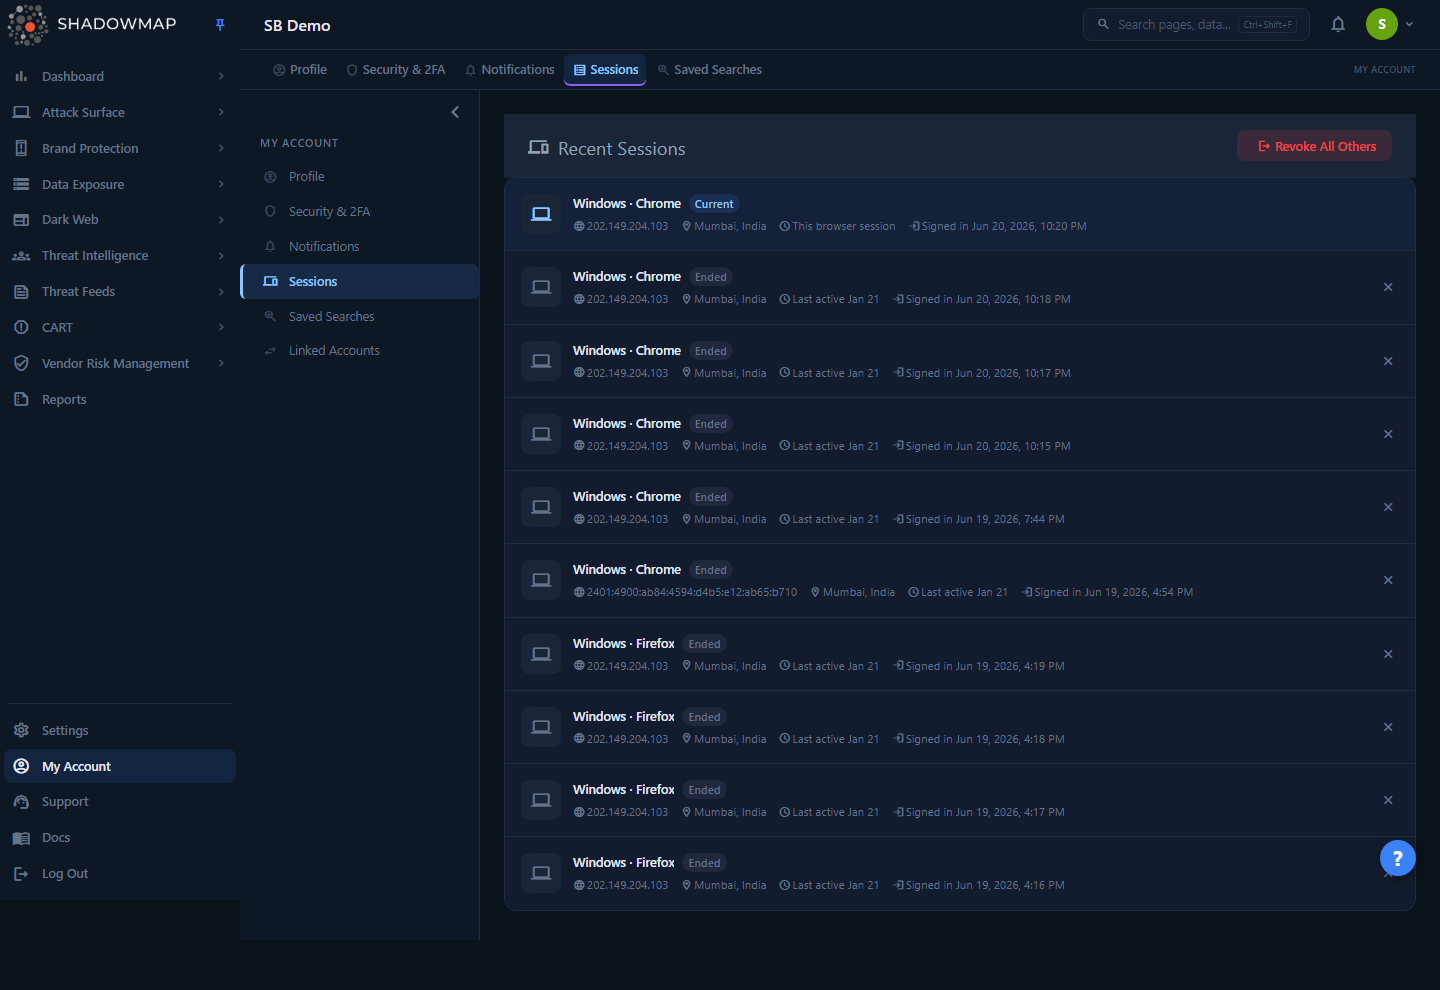Click the Docs book icon

coord(21,838)
